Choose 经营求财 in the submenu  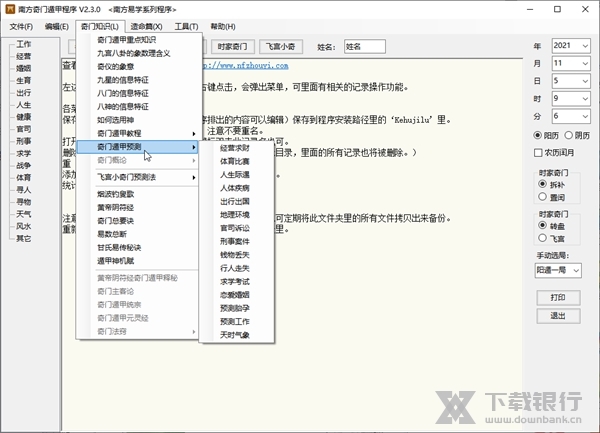237,148
